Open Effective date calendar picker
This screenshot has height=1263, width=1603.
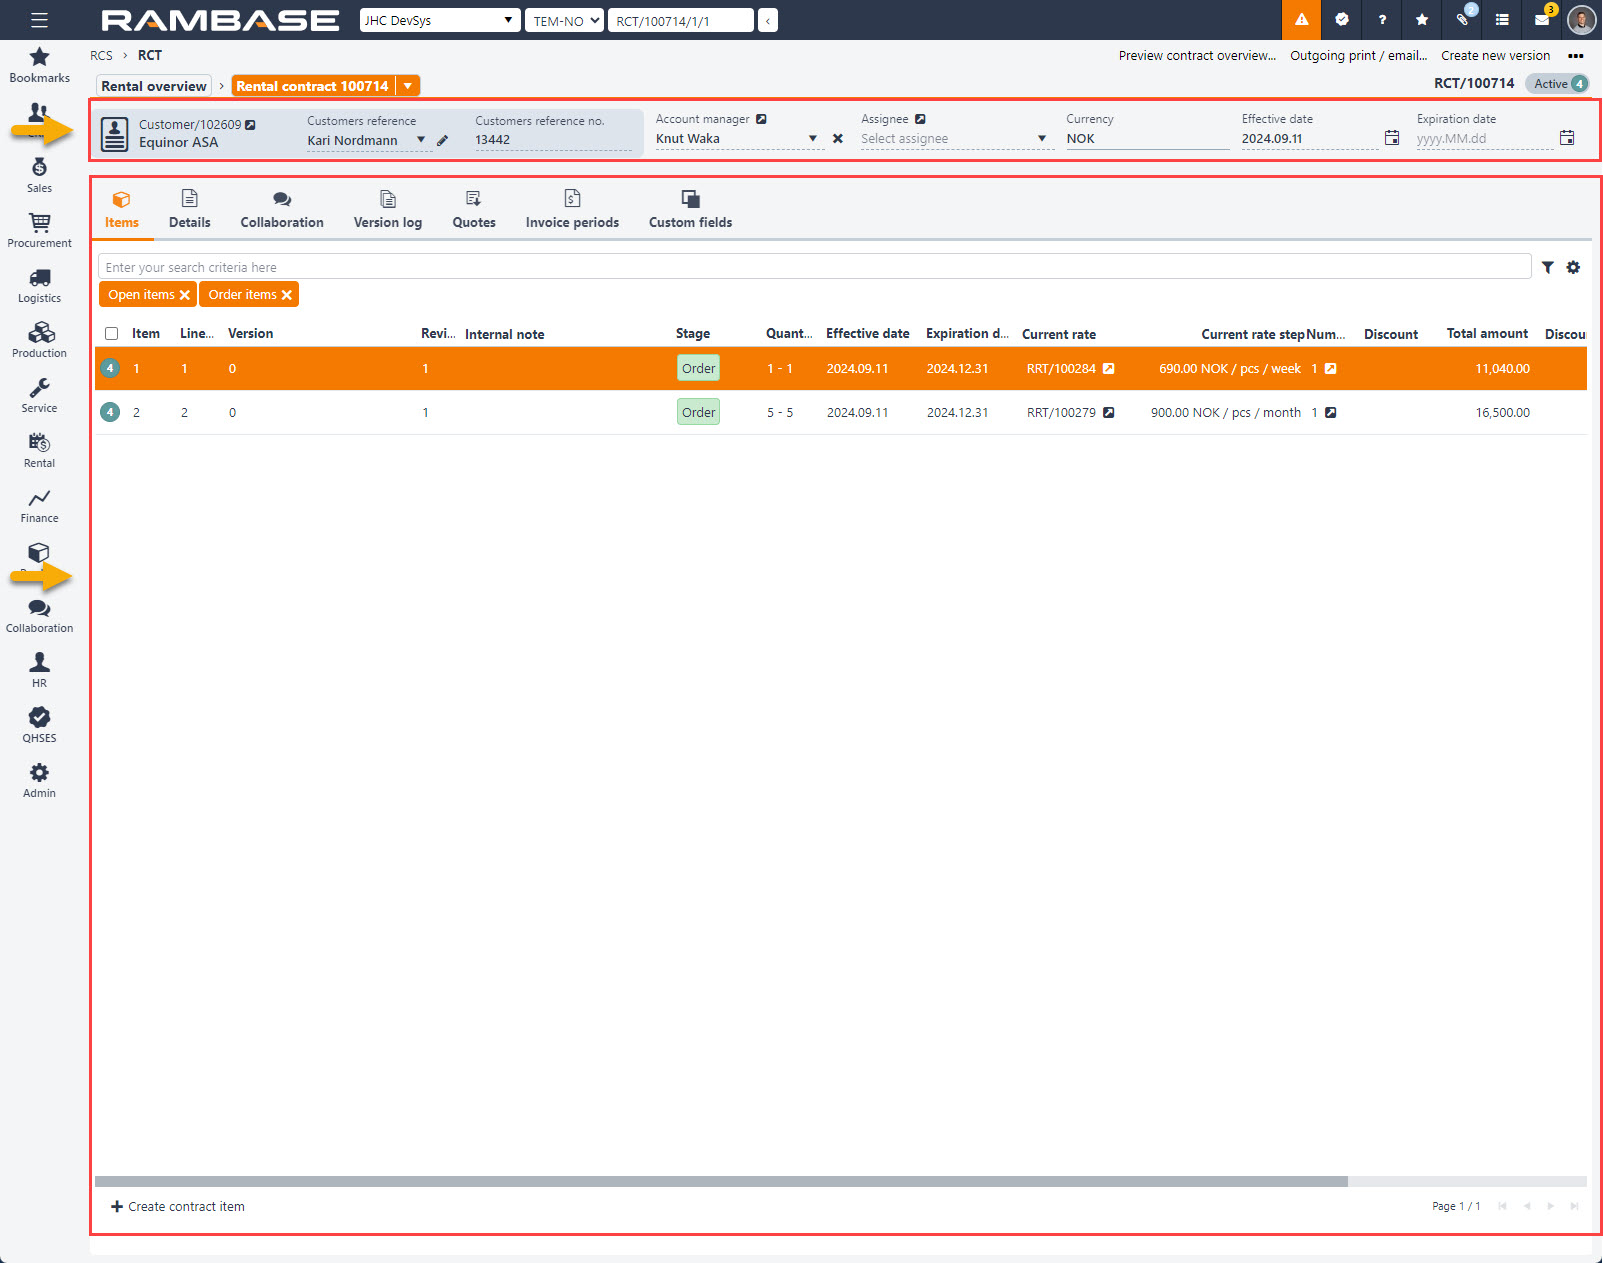click(1391, 138)
